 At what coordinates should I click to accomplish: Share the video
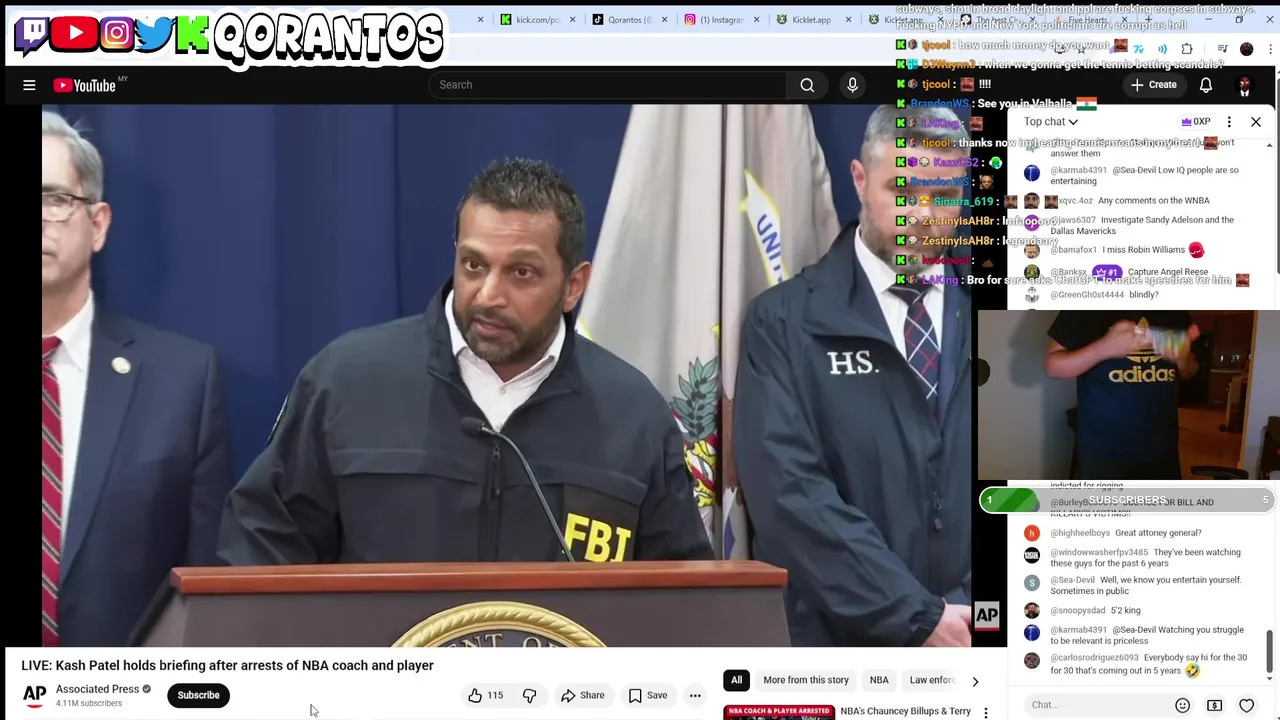(x=582, y=695)
